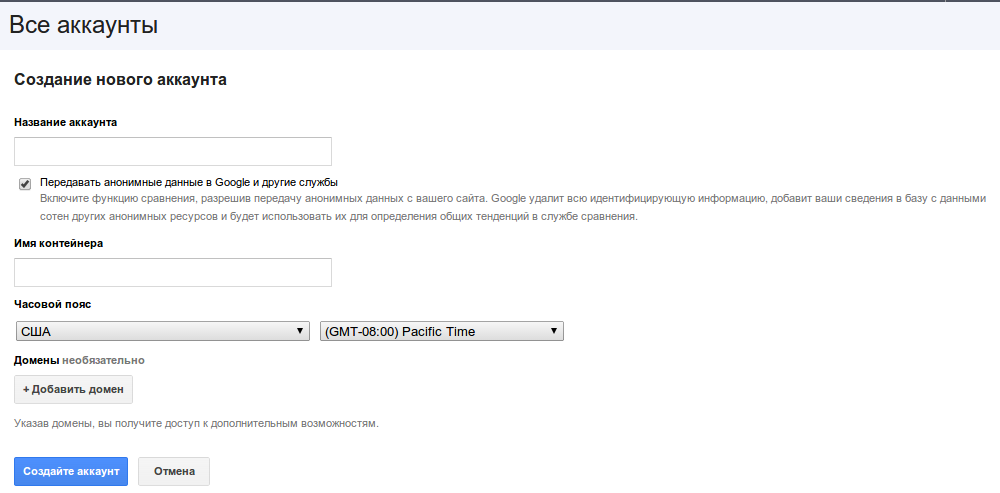Screen dimensions: 1000x493
Task: Click the 'Все аккаунты' page title
Action: (x=83, y=26)
